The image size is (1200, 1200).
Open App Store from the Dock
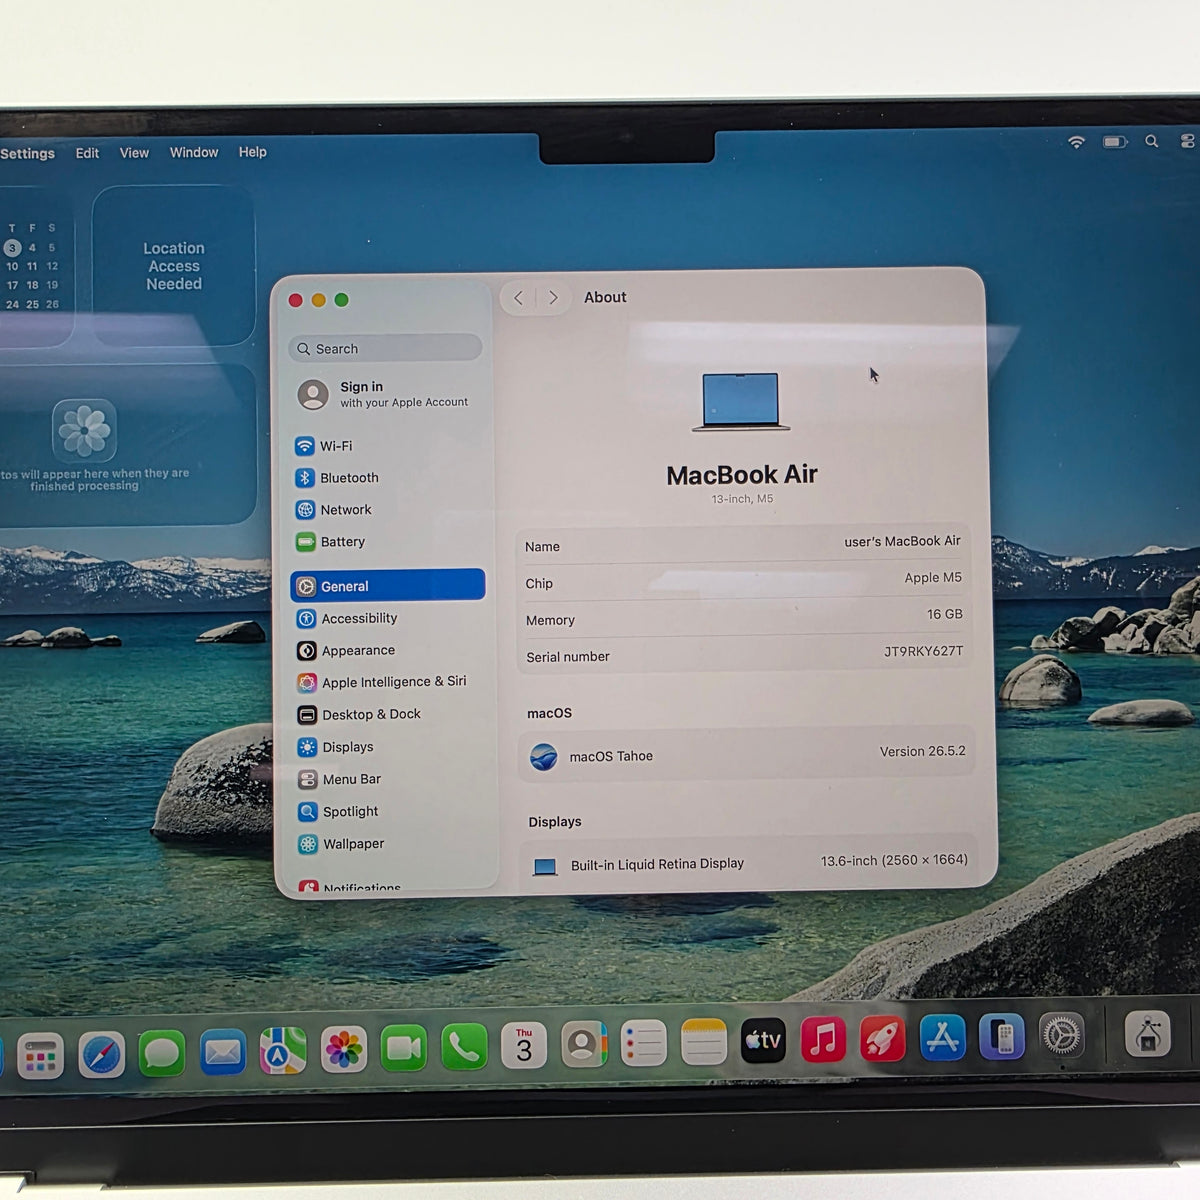[942, 1038]
